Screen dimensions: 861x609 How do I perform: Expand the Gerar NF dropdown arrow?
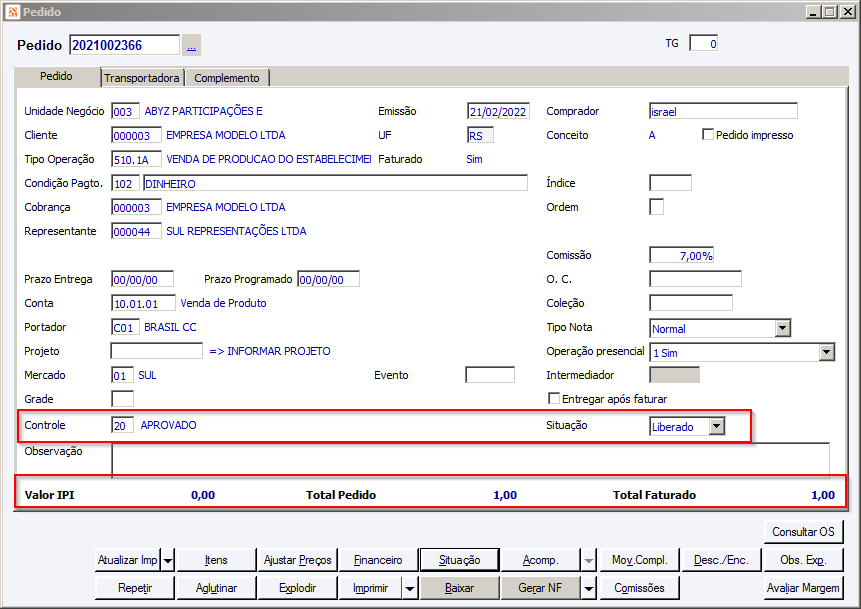point(589,588)
